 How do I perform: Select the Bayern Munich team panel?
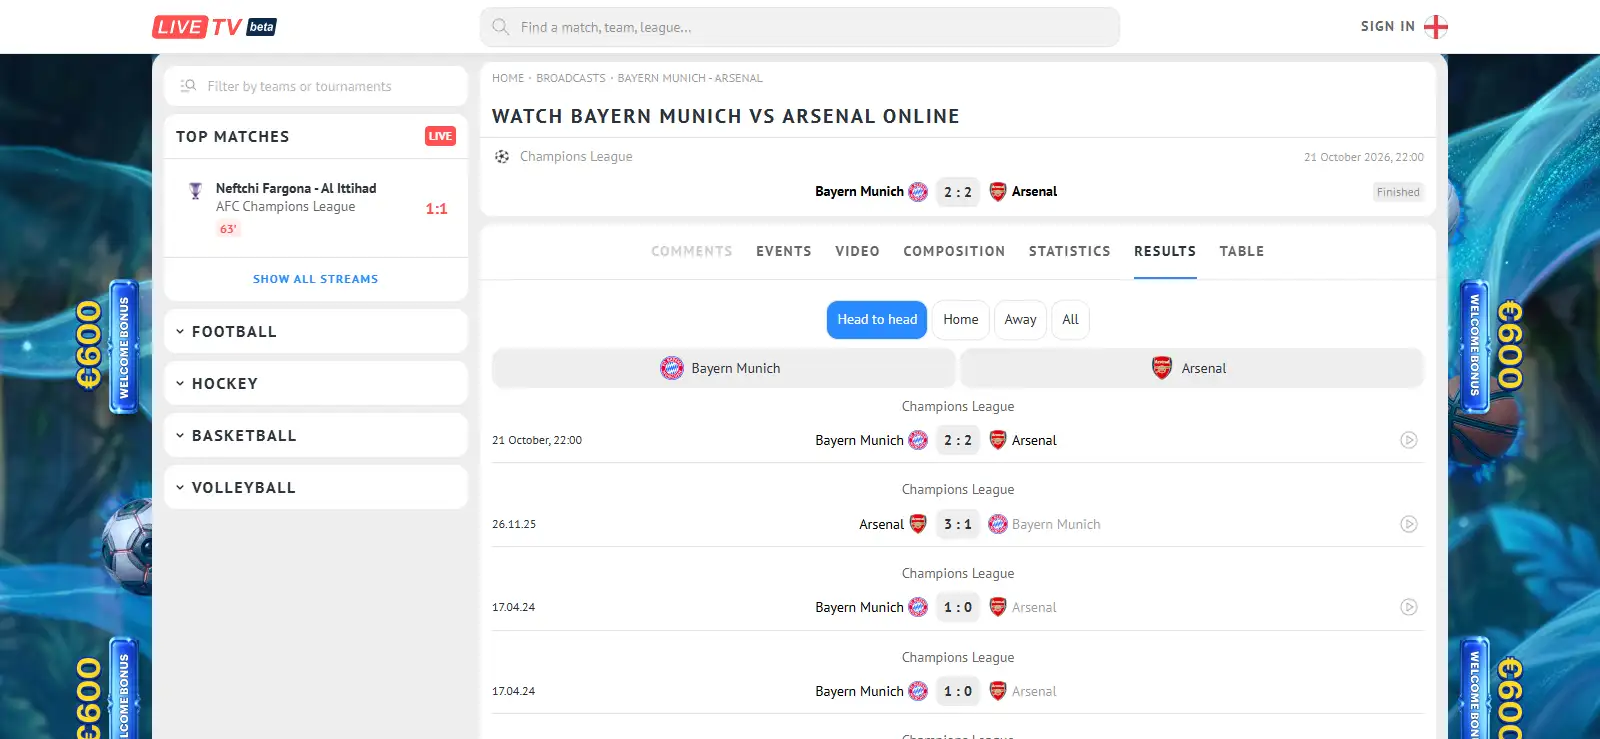coord(724,368)
